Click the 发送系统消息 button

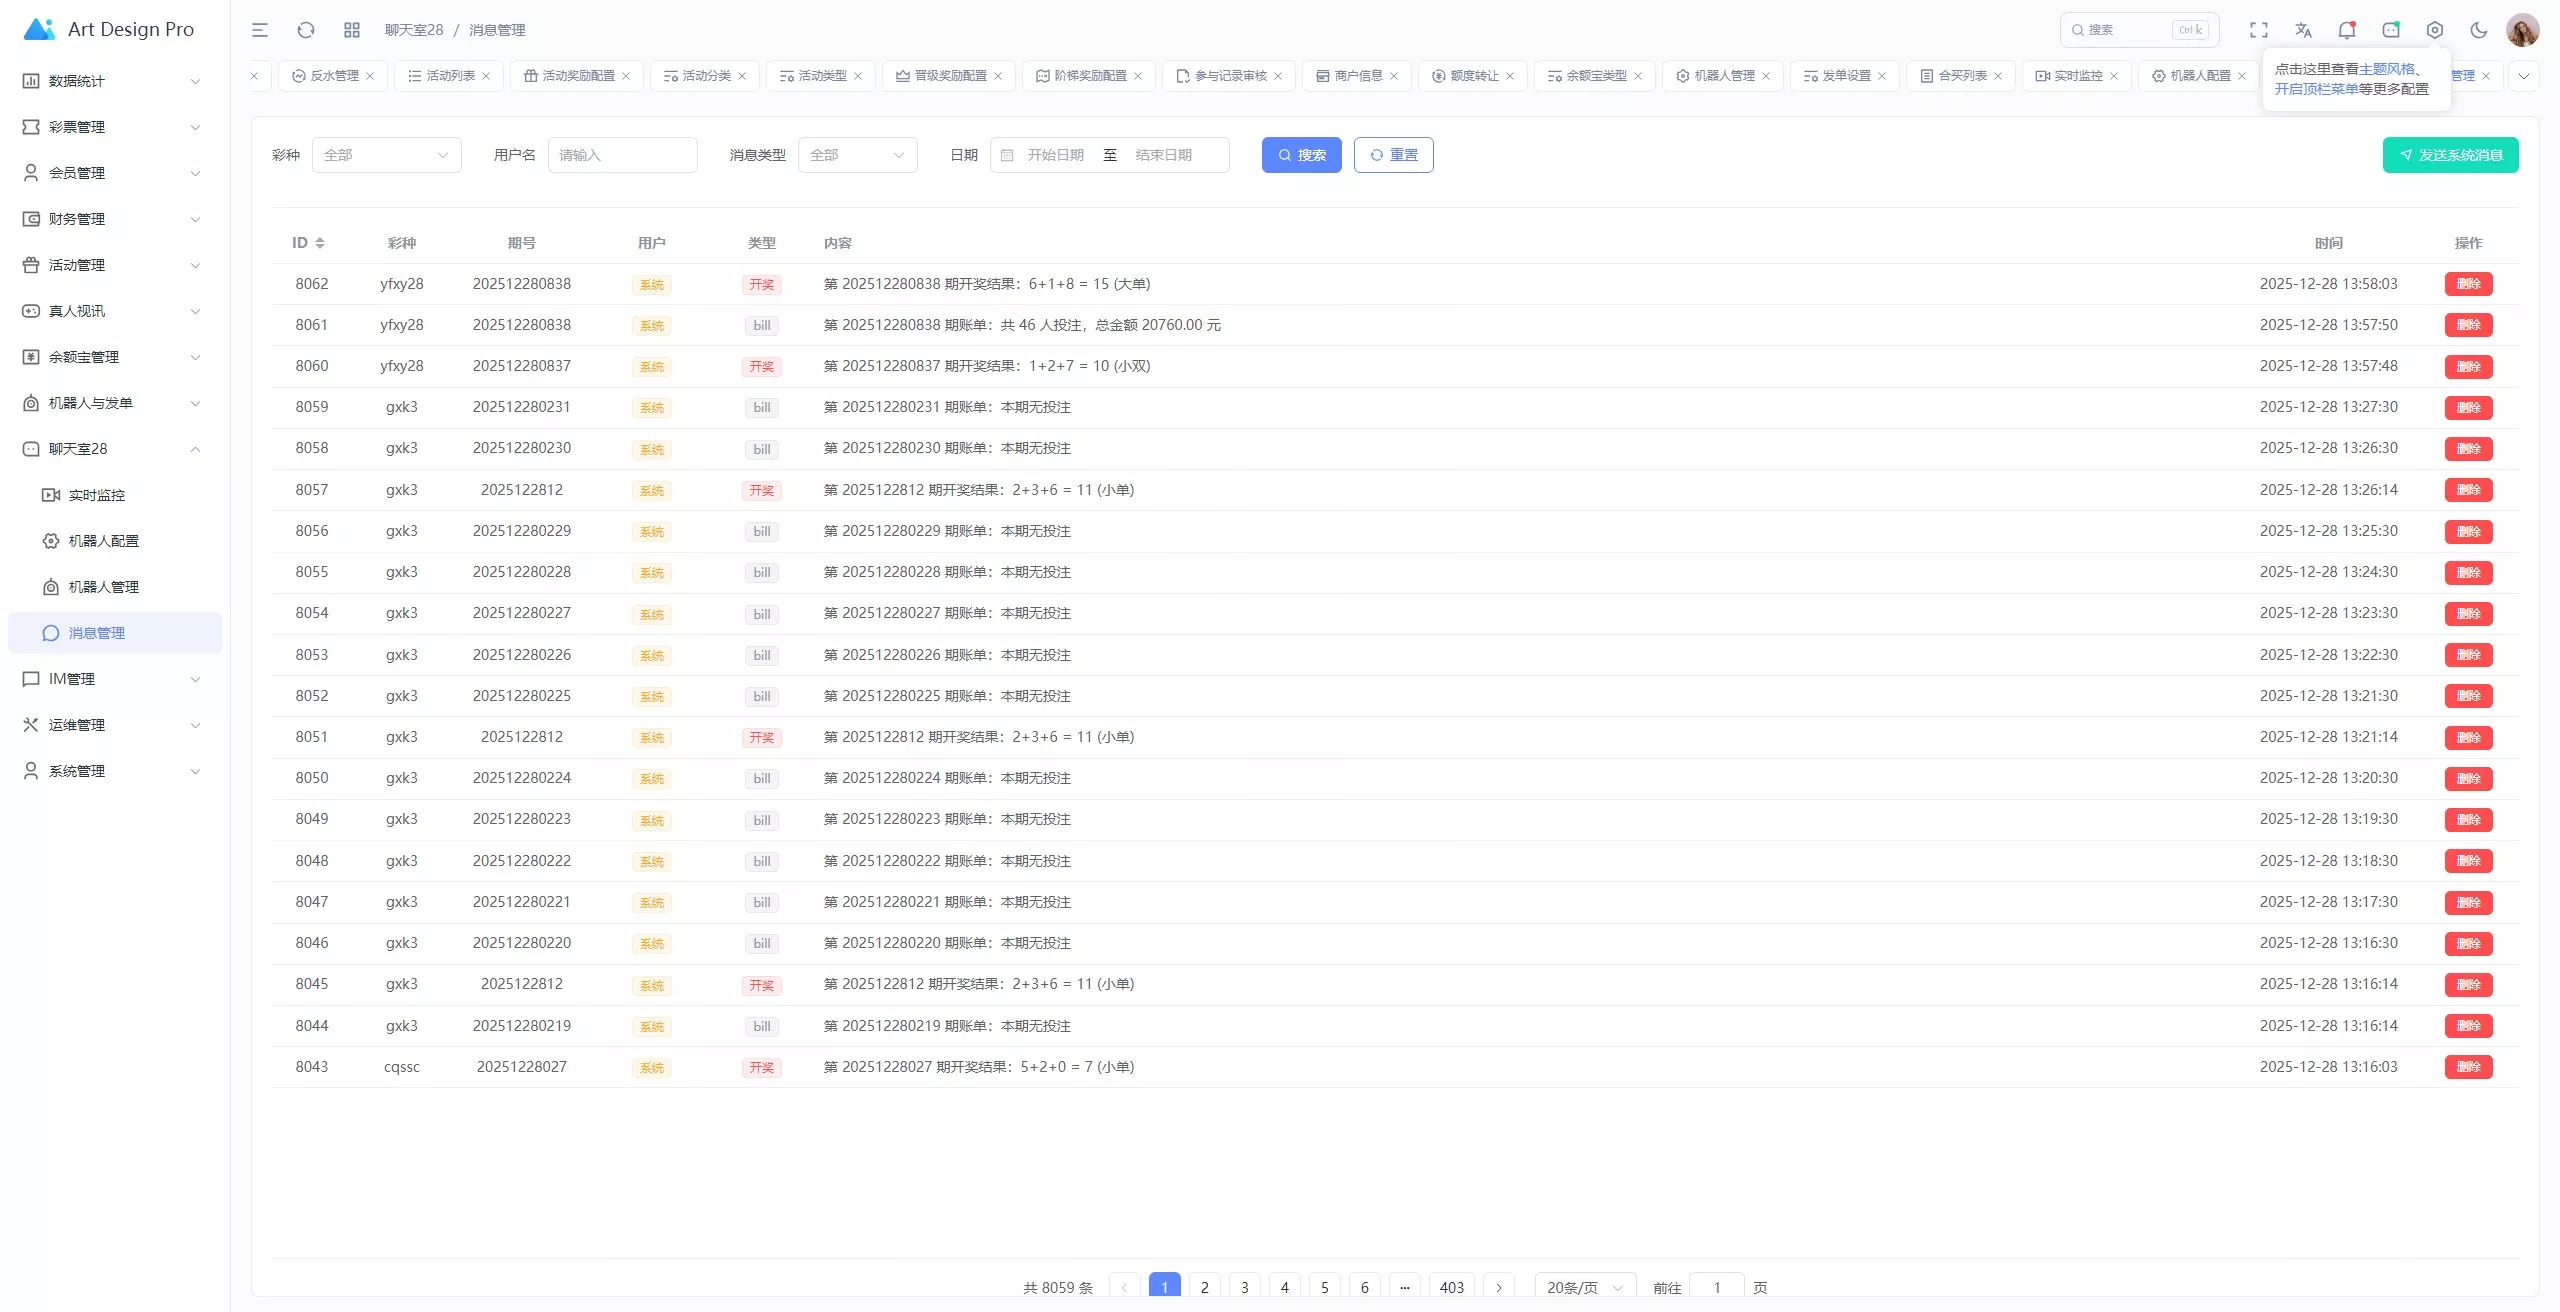[x=2450, y=155]
